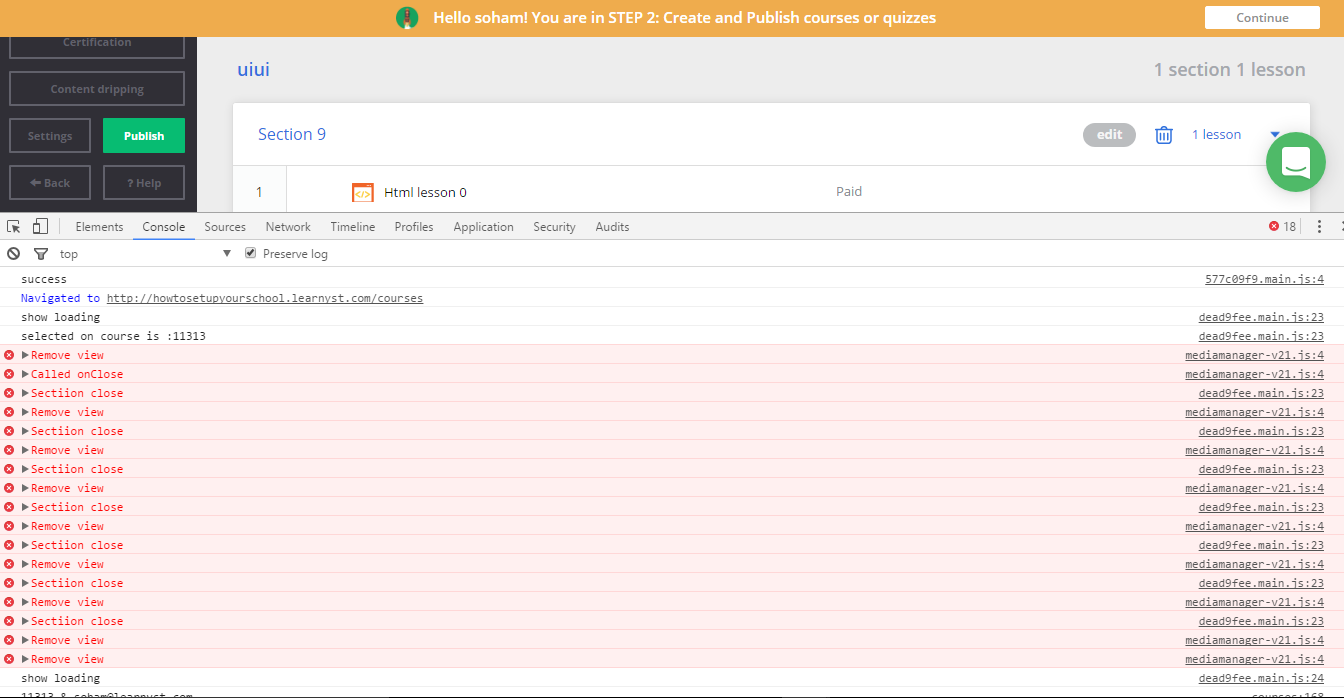Click the Section 9 heading
Screen dimensions: 1344x698
point(292,135)
